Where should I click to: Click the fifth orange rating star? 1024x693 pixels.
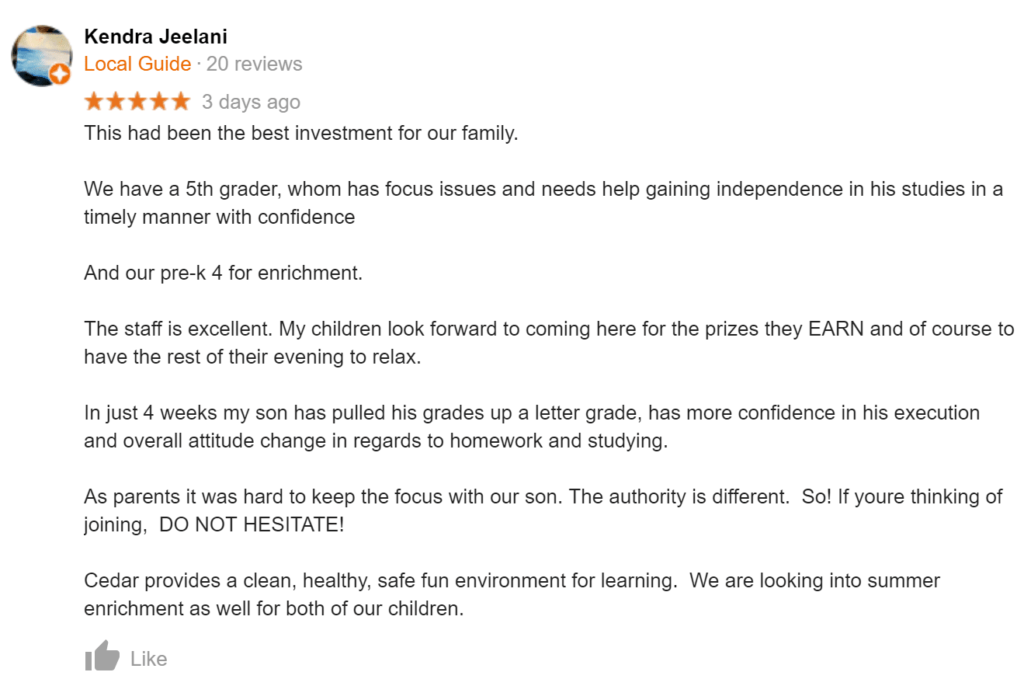click(181, 101)
